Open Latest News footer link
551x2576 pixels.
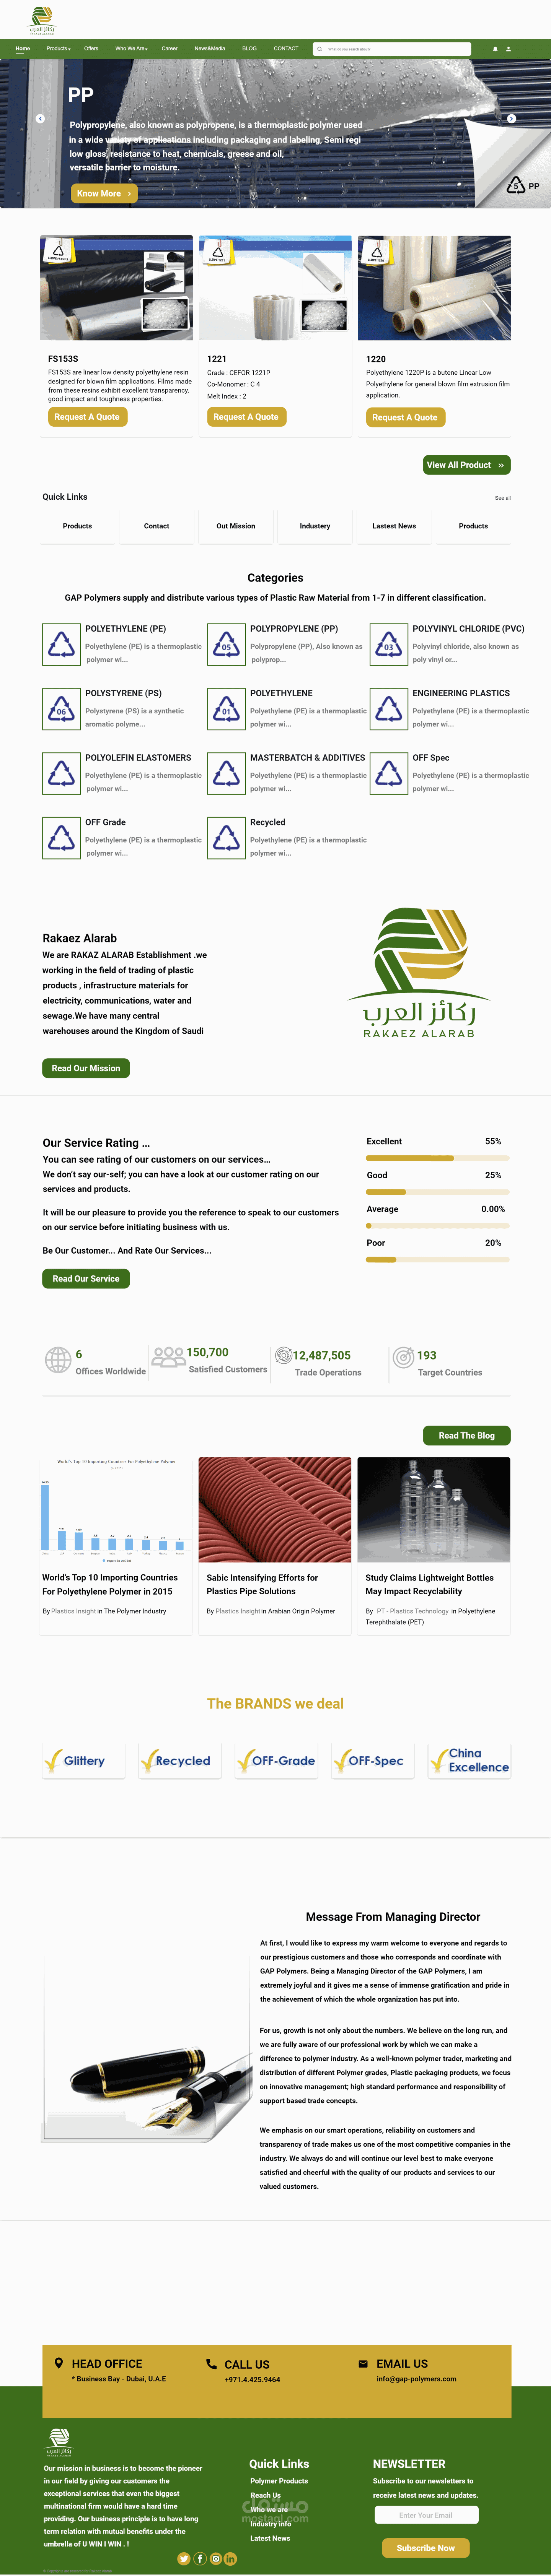[x=270, y=2538]
